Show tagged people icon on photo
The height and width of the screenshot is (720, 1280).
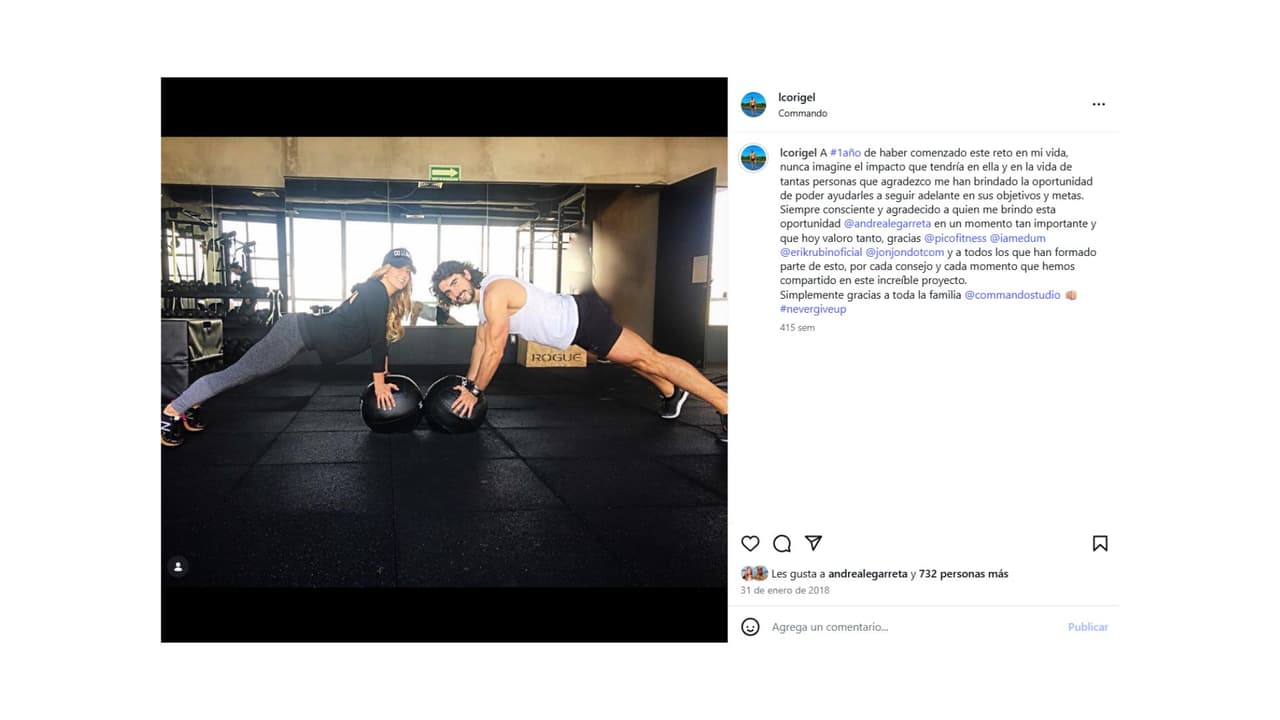(178, 567)
